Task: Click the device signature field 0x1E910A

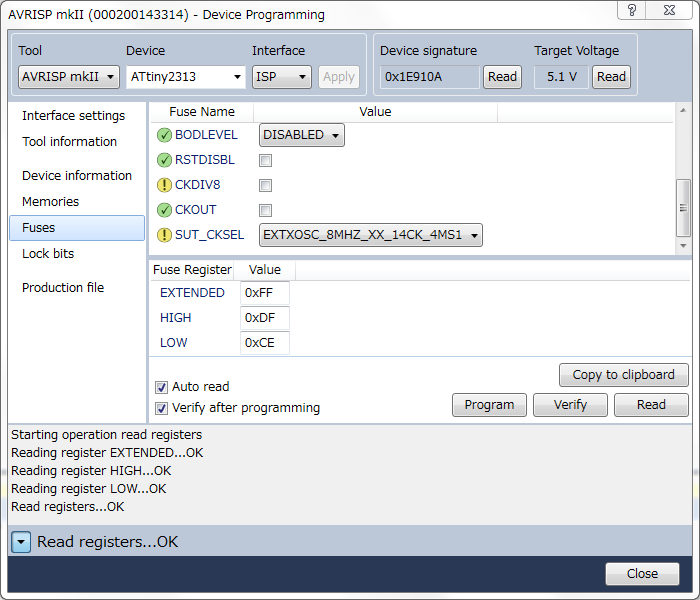Action: click(x=429, y=77)
